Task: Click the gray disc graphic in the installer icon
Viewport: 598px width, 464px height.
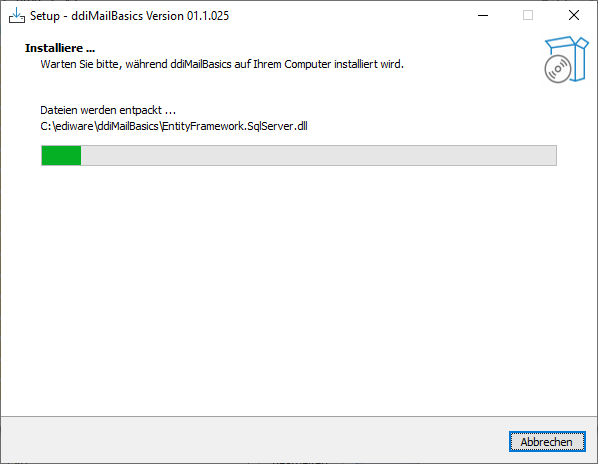Action: tap(558, 69)
